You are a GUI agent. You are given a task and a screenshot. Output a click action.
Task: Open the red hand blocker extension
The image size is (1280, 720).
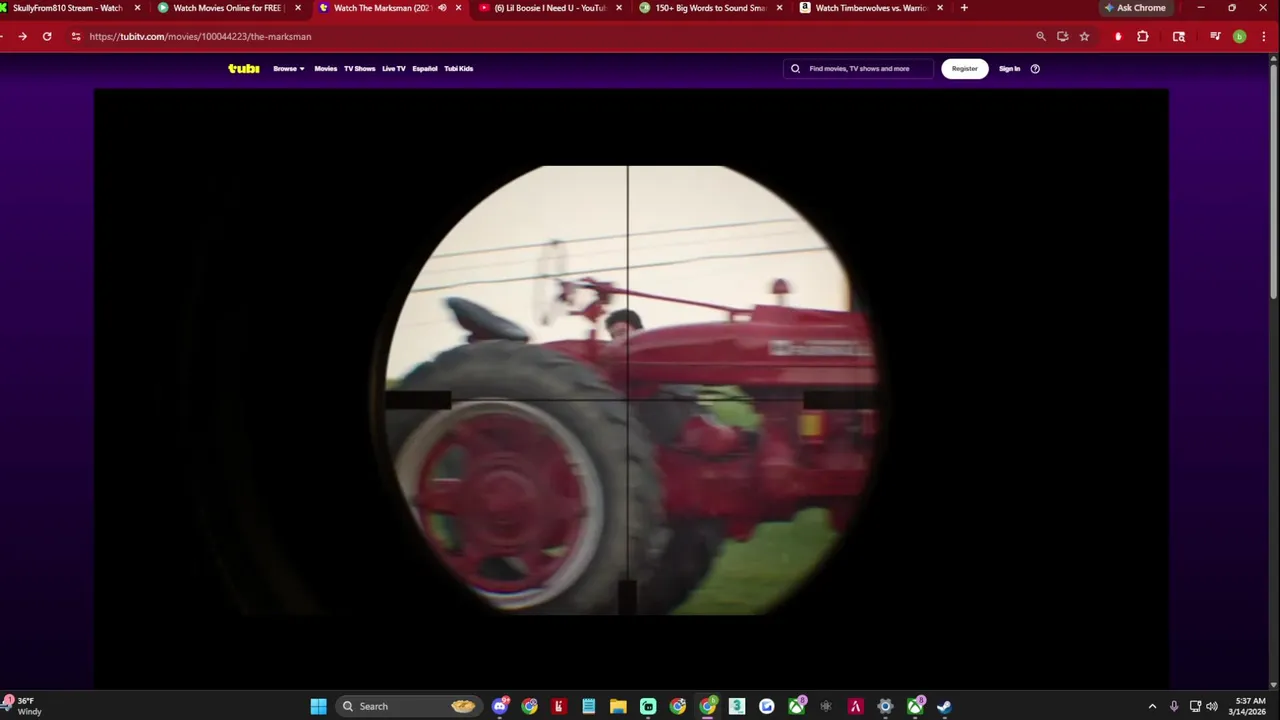coord(1118,36)
